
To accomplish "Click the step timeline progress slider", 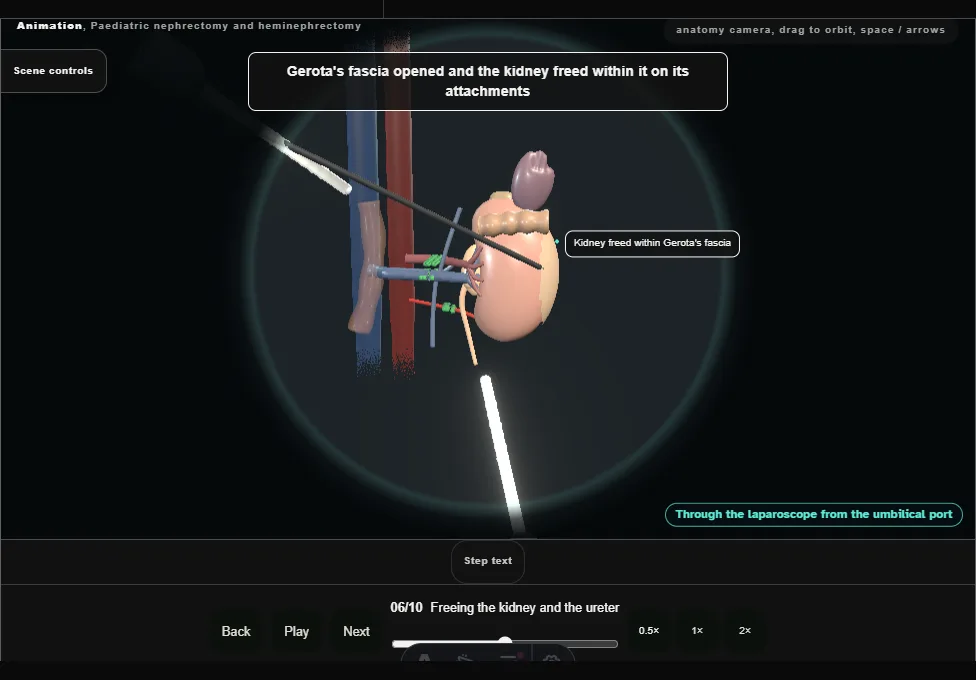I will click(x=505, y=643).
